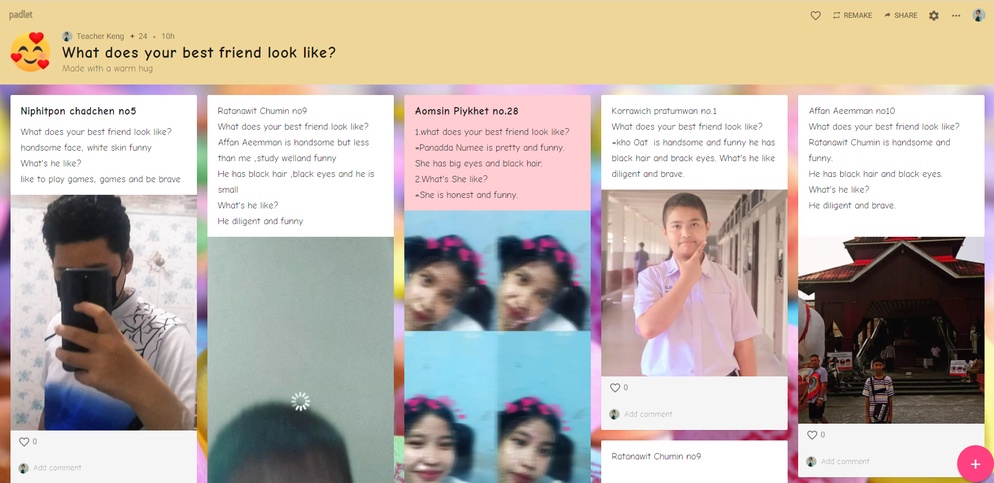Open the student photo in Korrawich's post

click(694, 283)
